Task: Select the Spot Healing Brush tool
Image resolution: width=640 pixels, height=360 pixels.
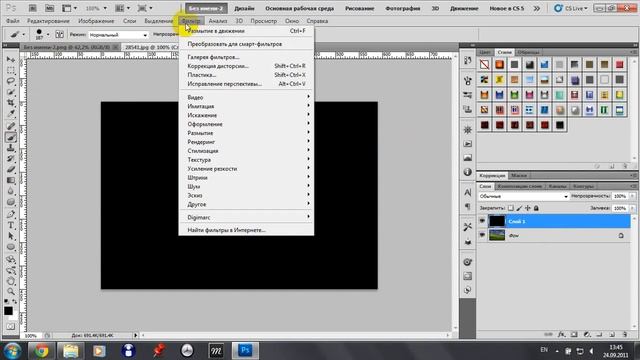Action: tap(11, 127)
